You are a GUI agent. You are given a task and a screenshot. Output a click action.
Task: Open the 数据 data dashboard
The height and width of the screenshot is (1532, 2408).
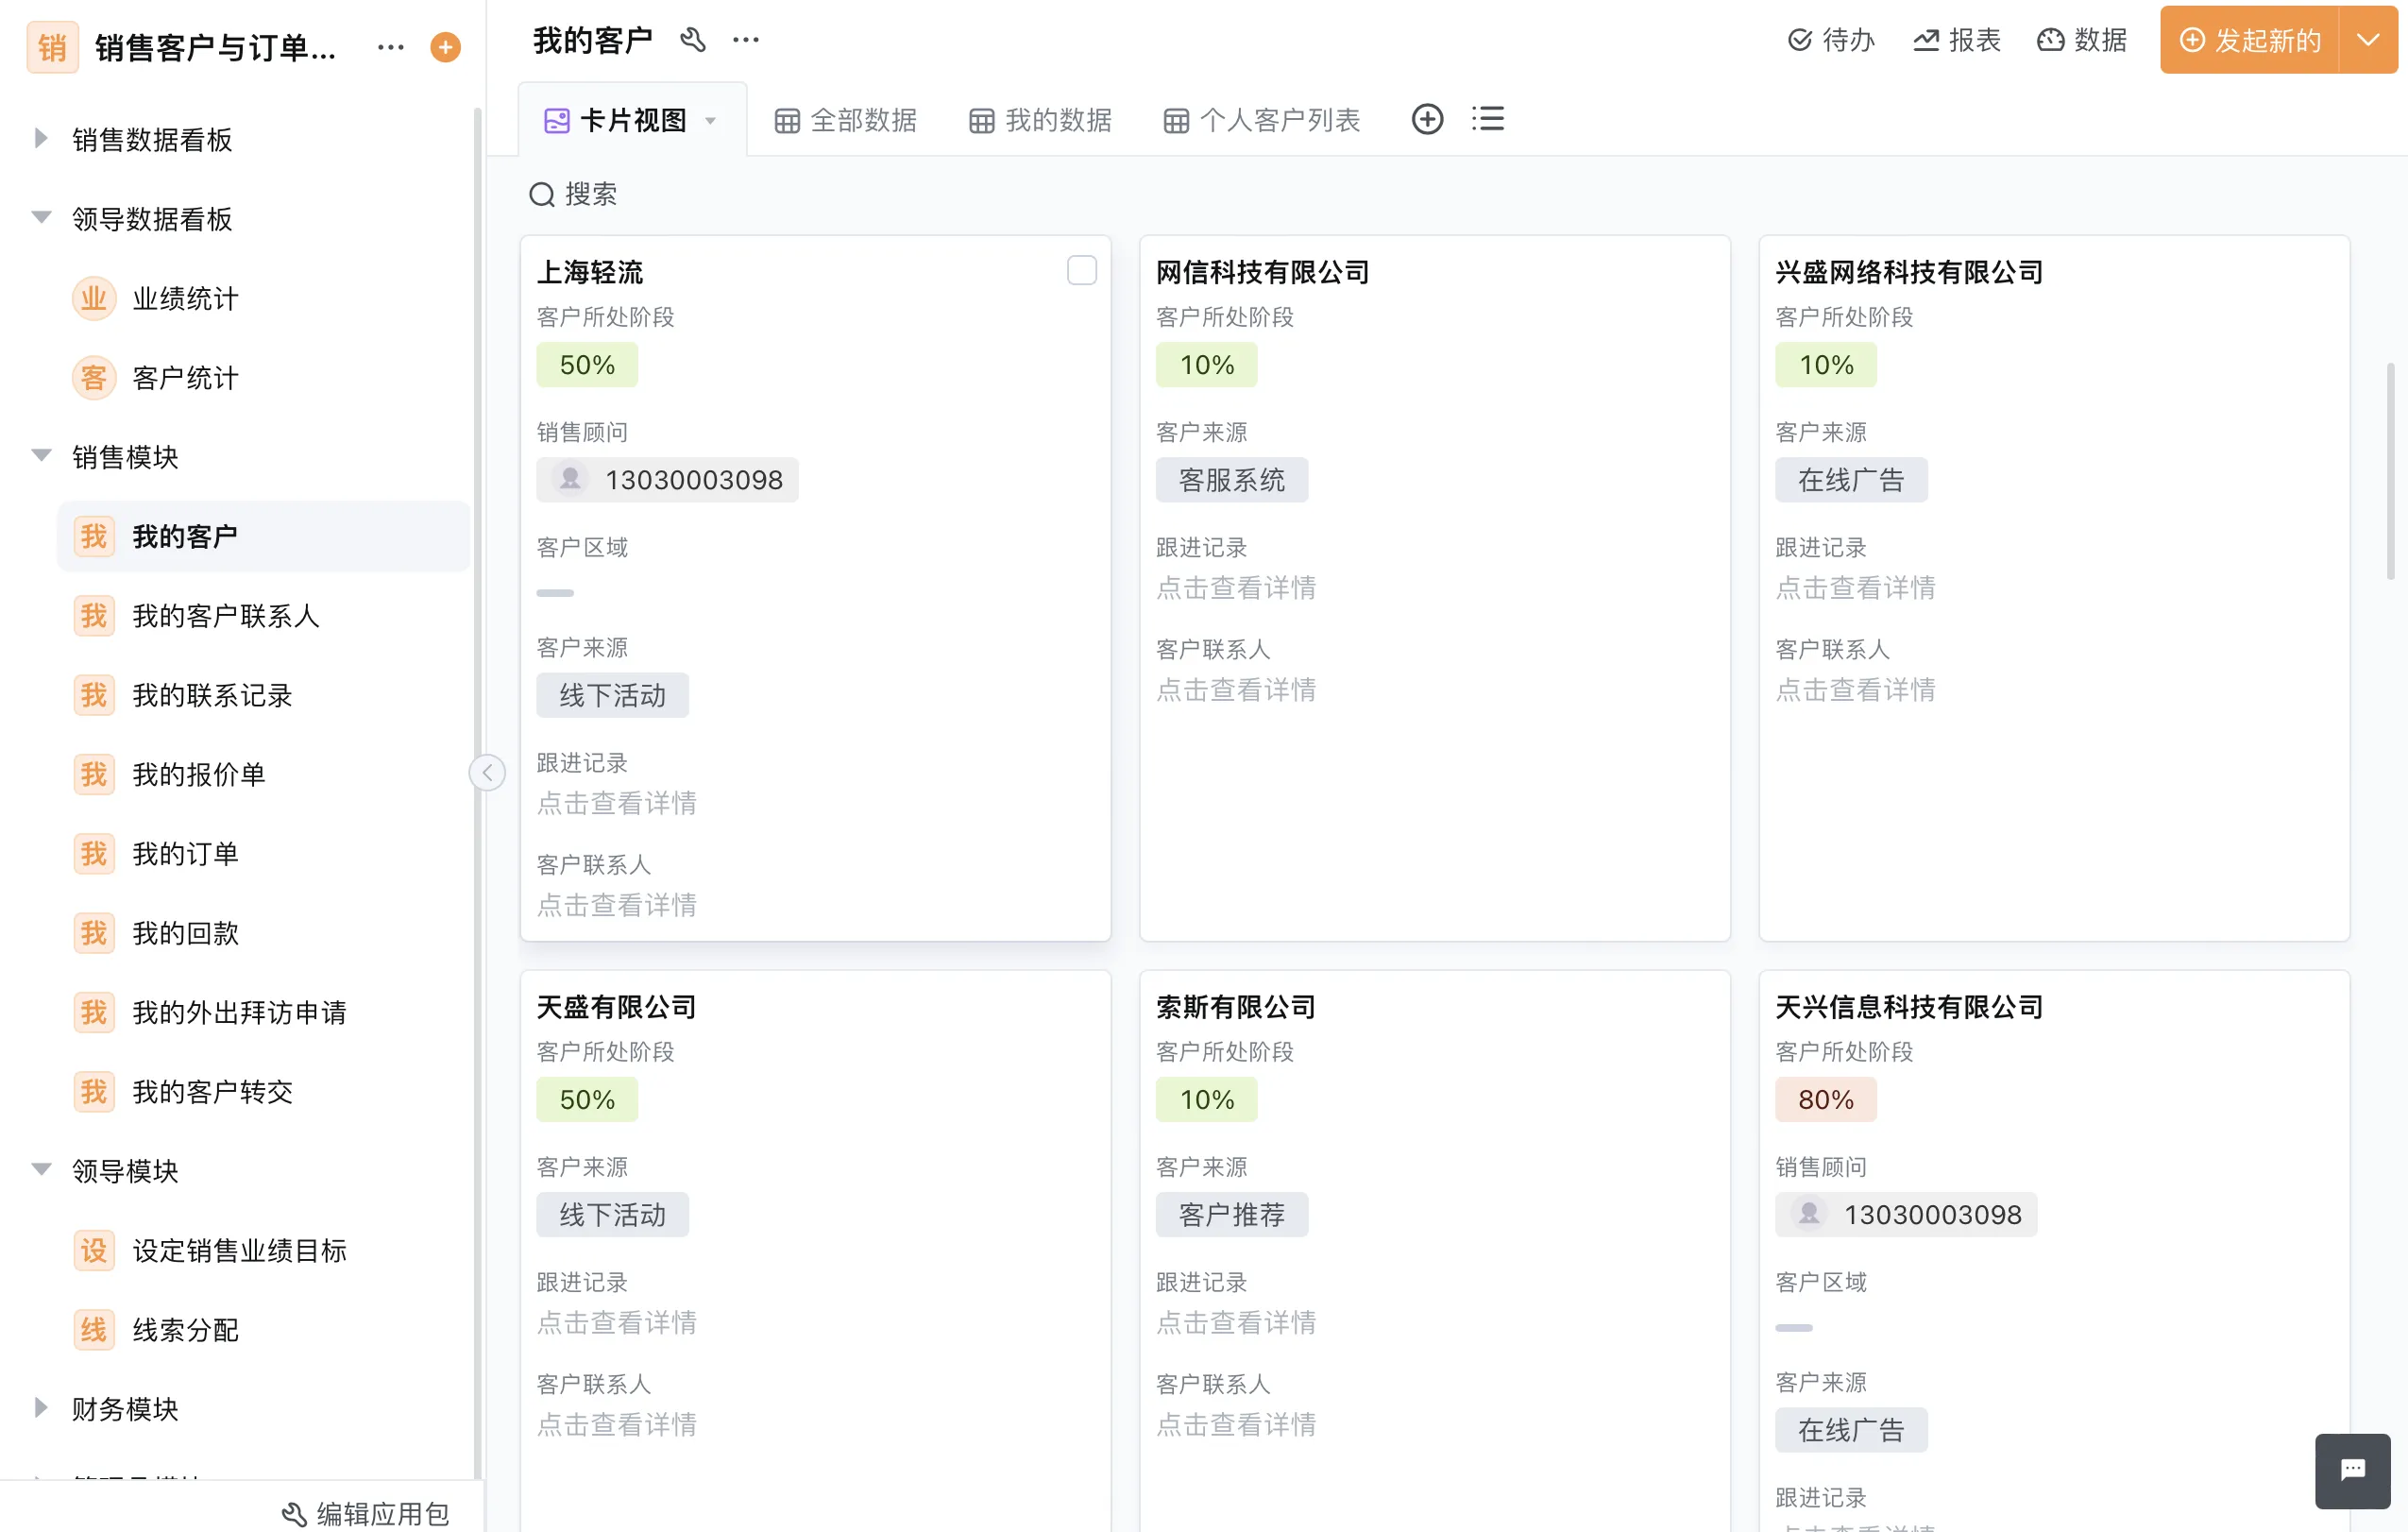2081,40
